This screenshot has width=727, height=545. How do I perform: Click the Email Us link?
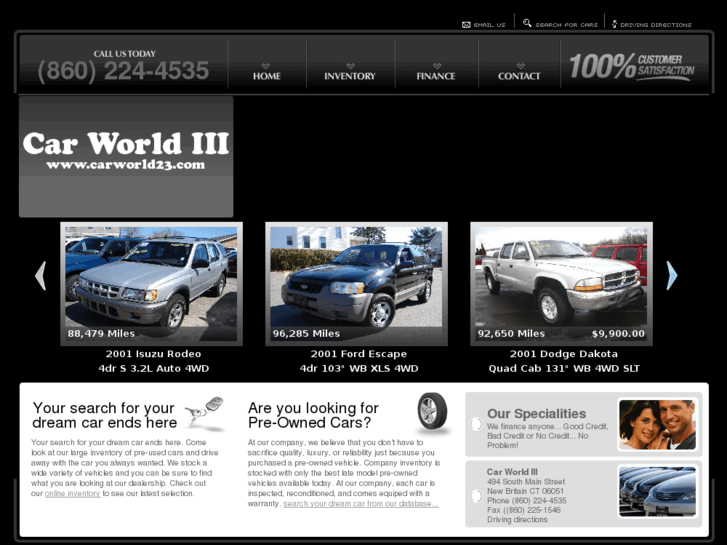[x=490, y=25]
